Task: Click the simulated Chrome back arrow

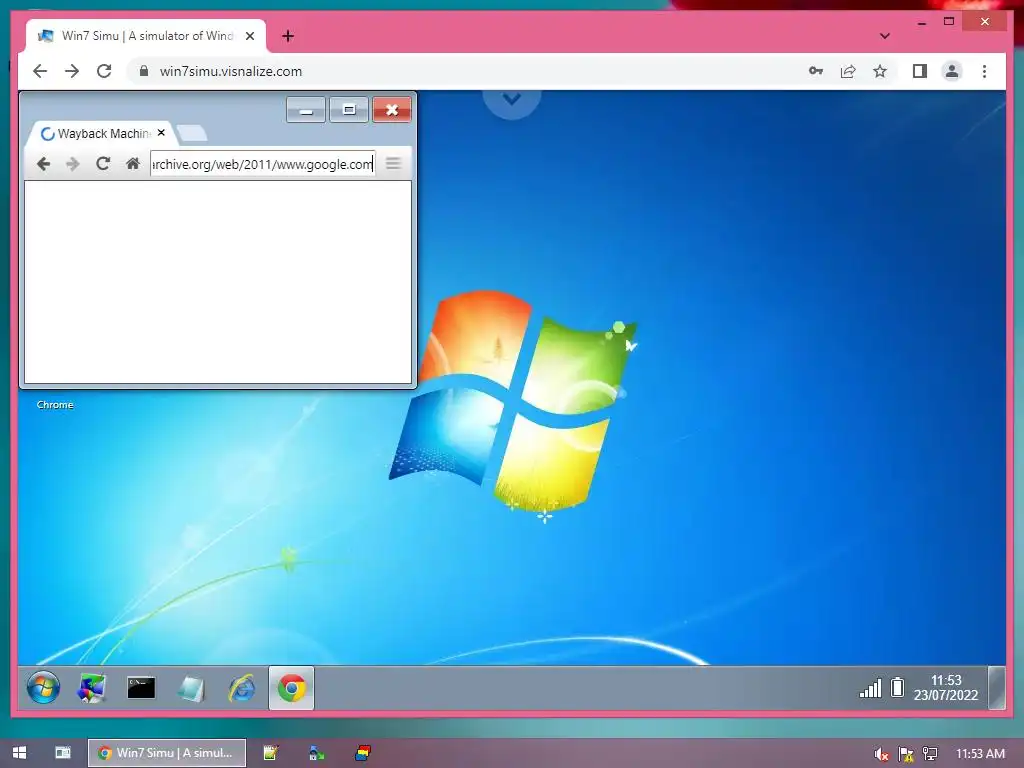Action: 43,164
